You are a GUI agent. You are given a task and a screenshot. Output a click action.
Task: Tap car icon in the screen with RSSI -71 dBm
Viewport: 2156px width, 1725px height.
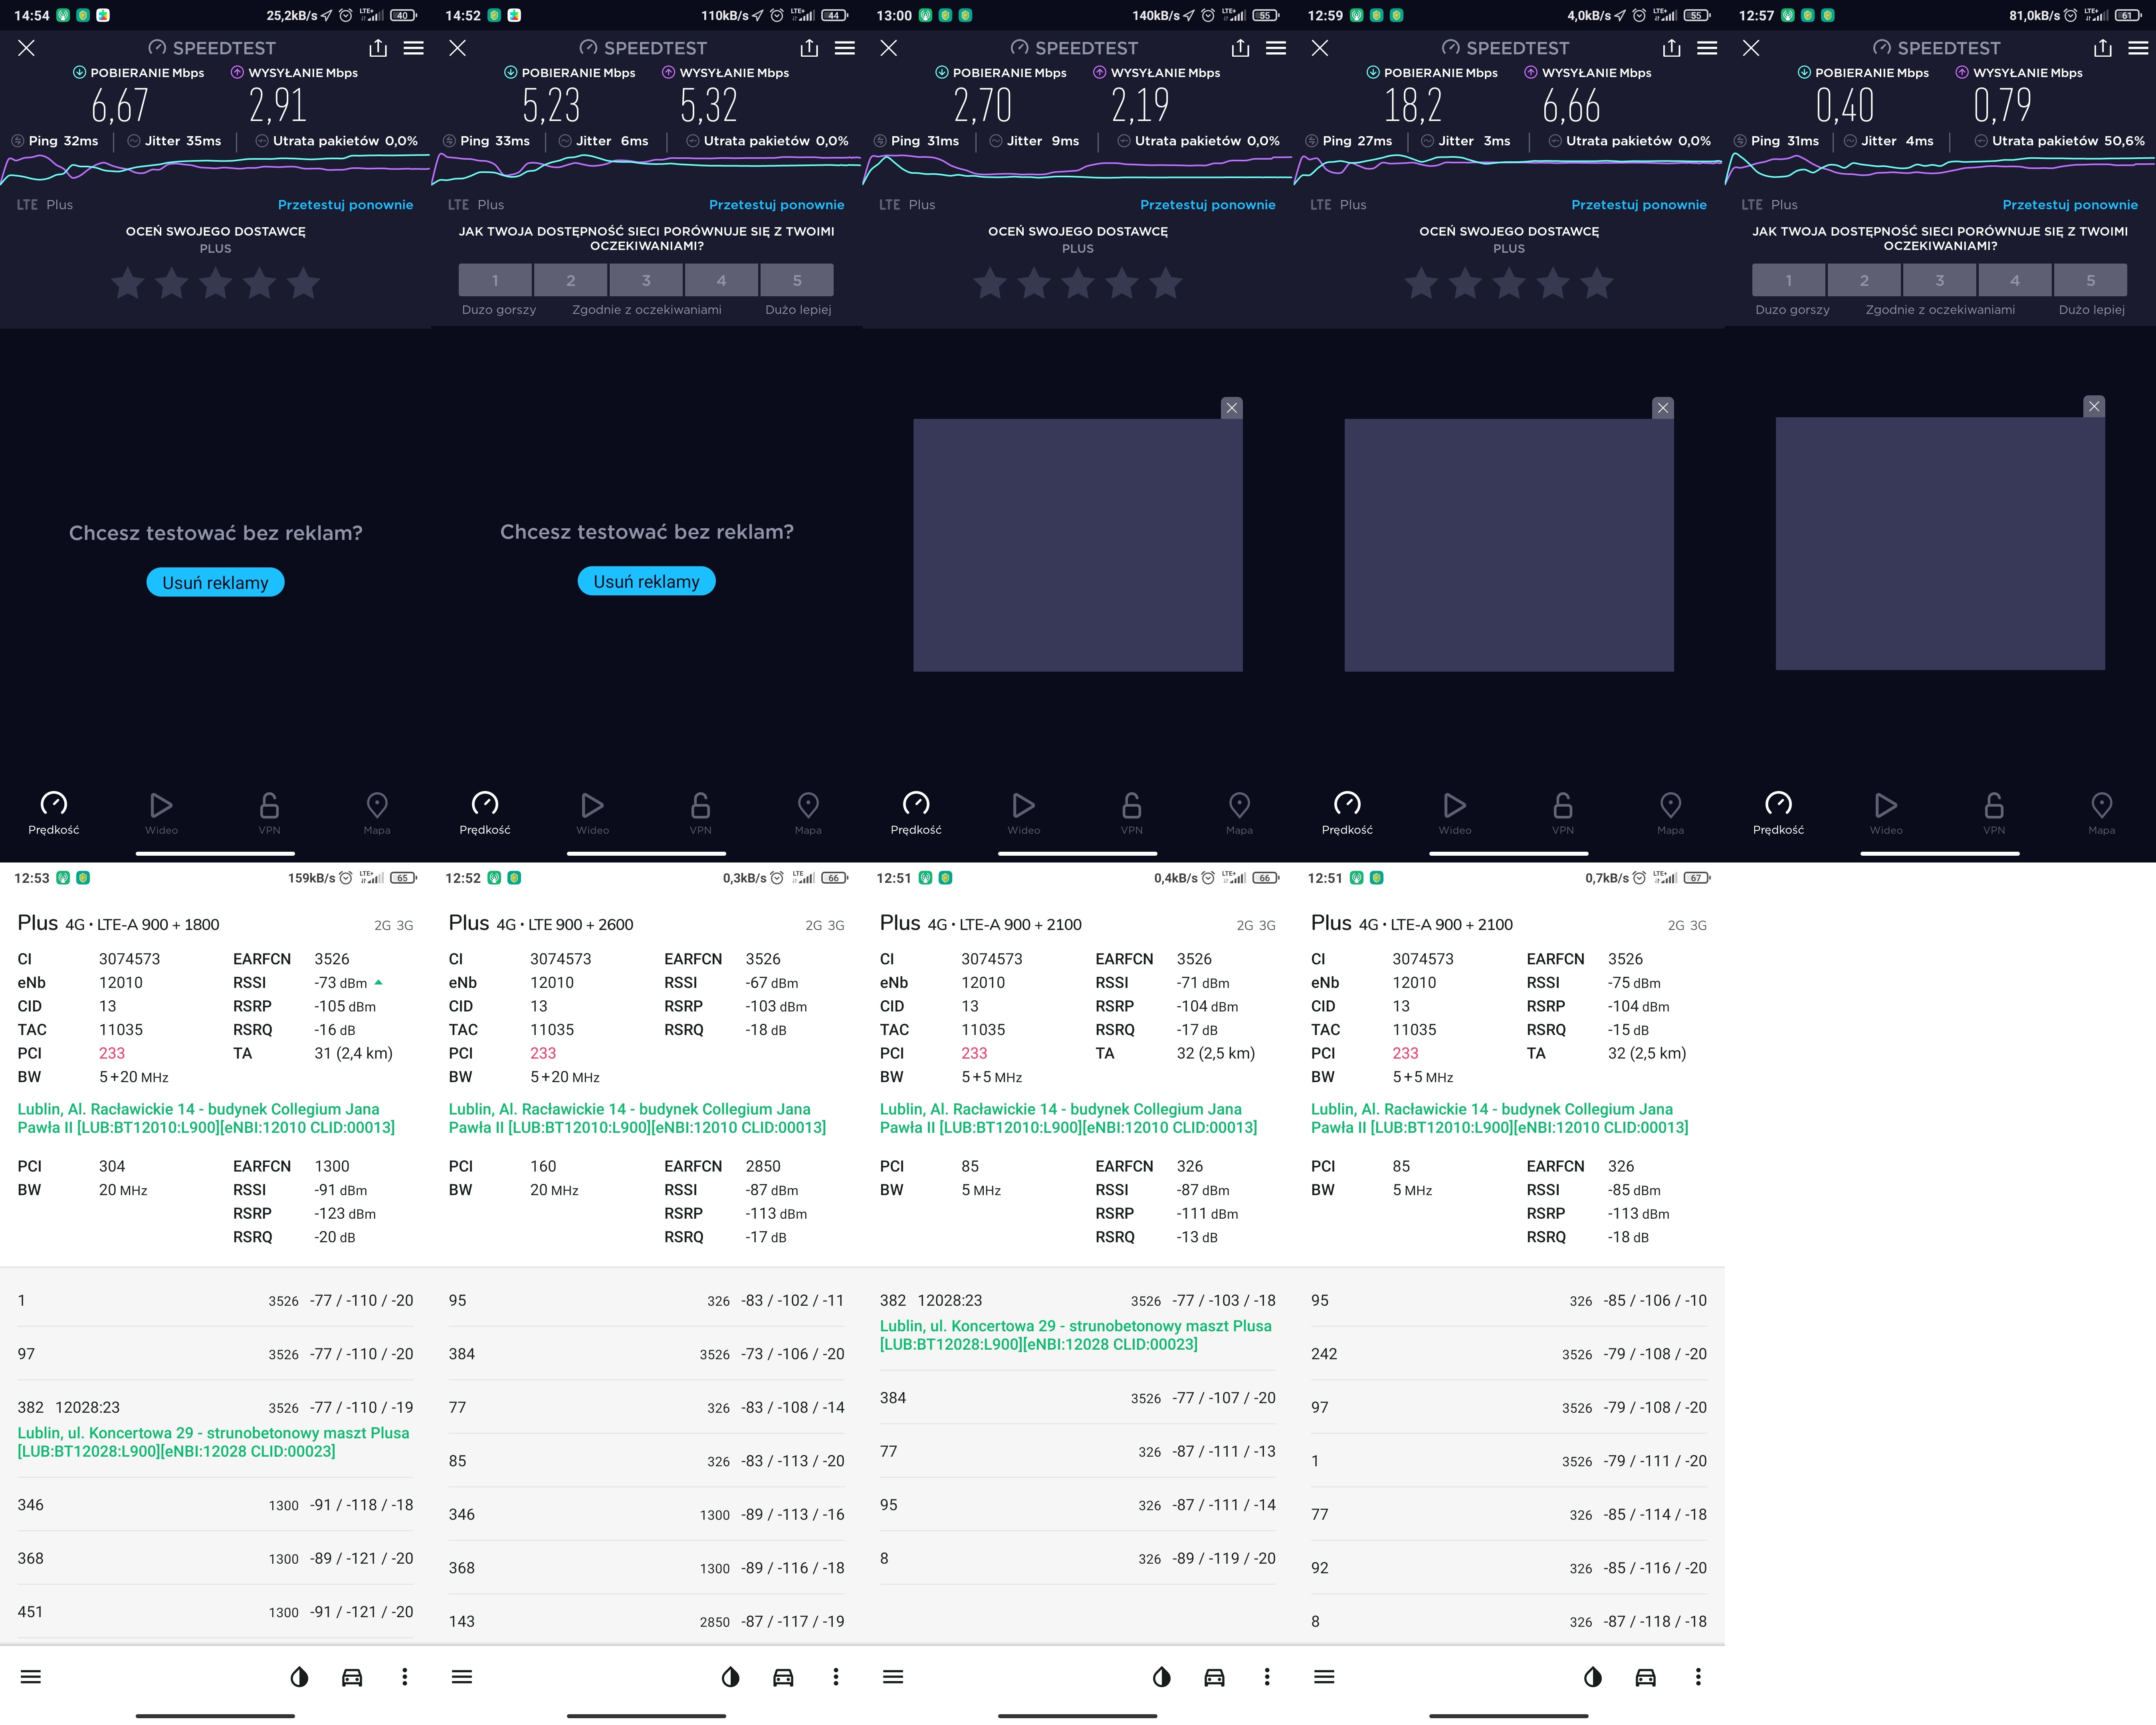point(1214,1677)
